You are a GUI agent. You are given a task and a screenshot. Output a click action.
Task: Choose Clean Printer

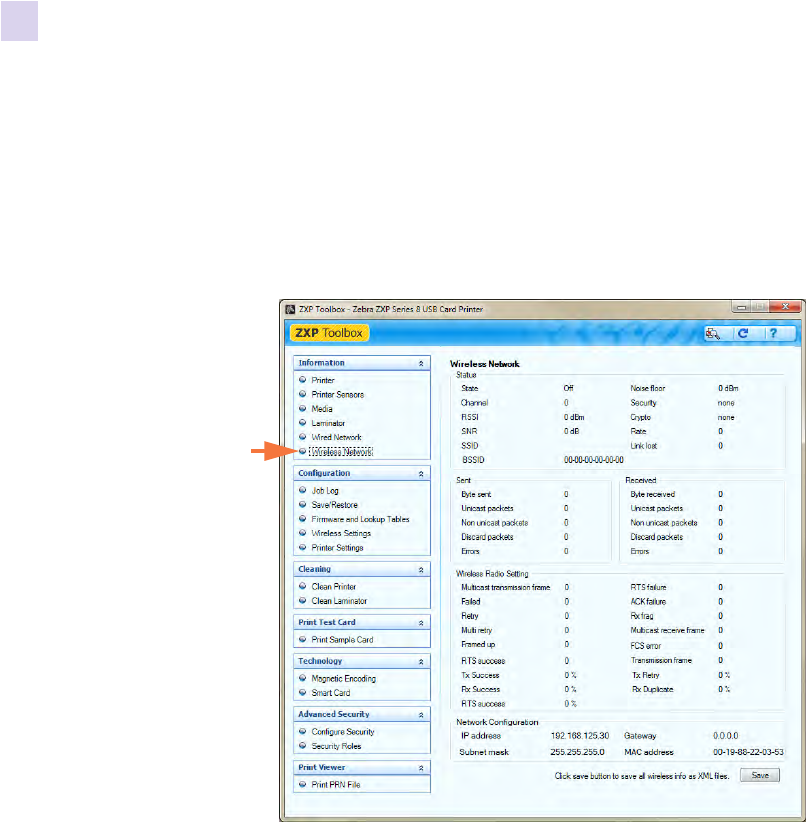334,587
